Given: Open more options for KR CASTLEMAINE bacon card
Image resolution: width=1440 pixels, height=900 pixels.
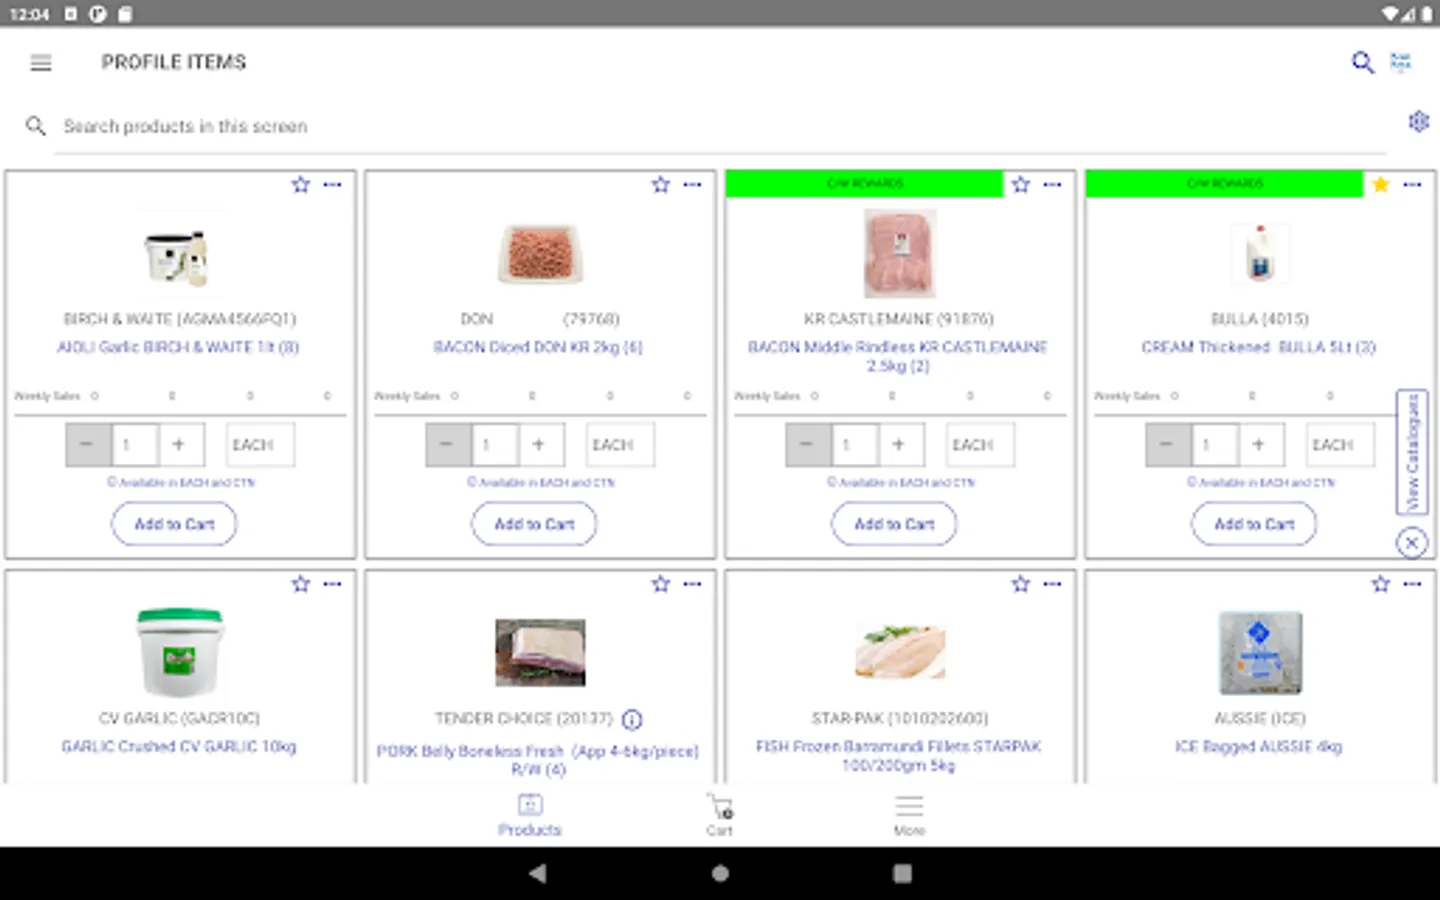Looking at the screenshot, I should 1052,185.
